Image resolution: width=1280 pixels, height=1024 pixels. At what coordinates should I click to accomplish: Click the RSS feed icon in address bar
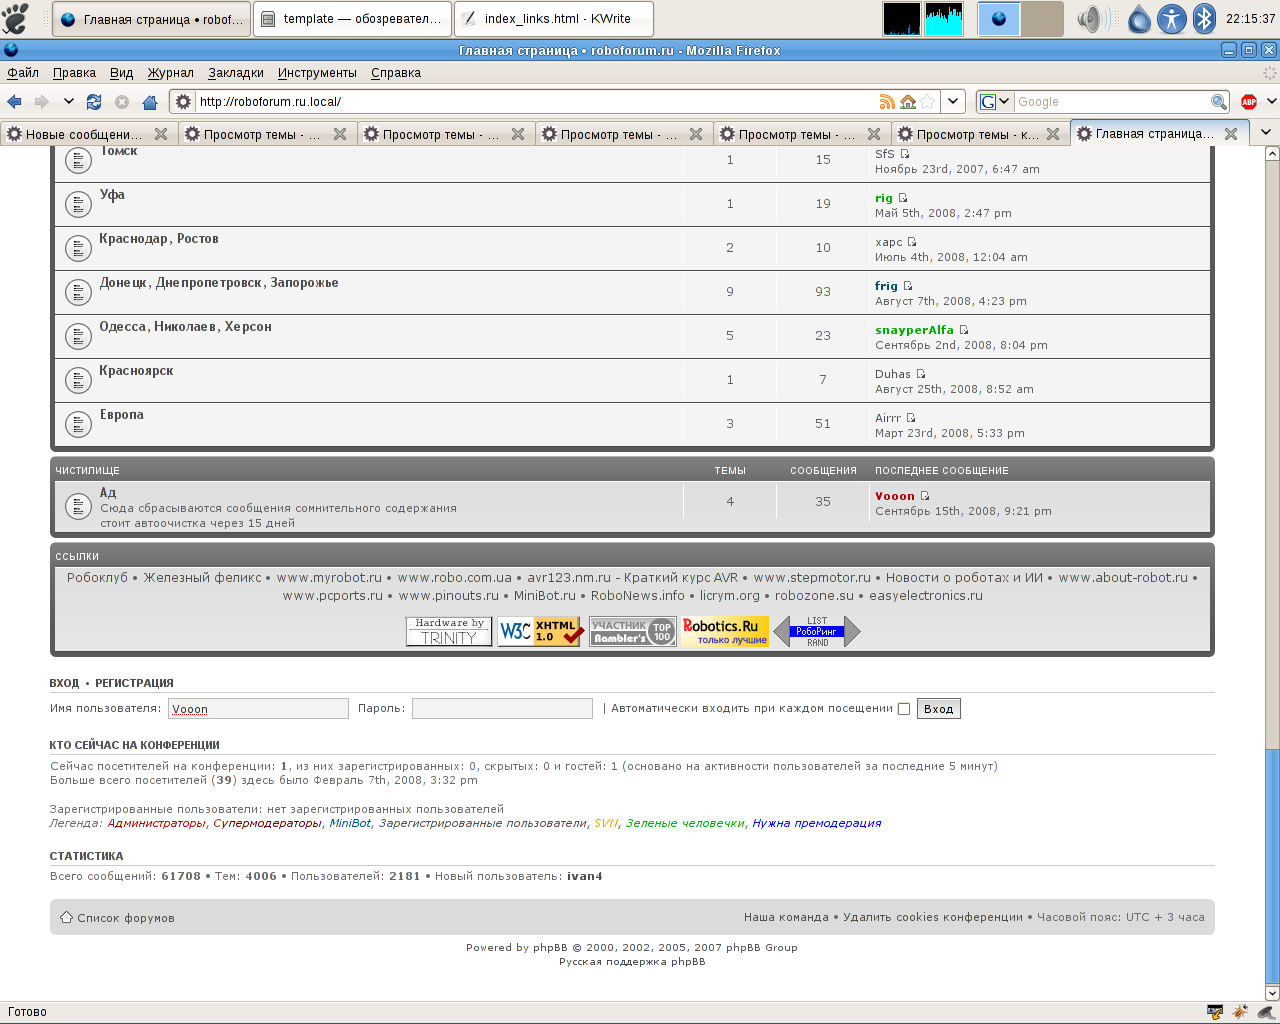[886, 102]
